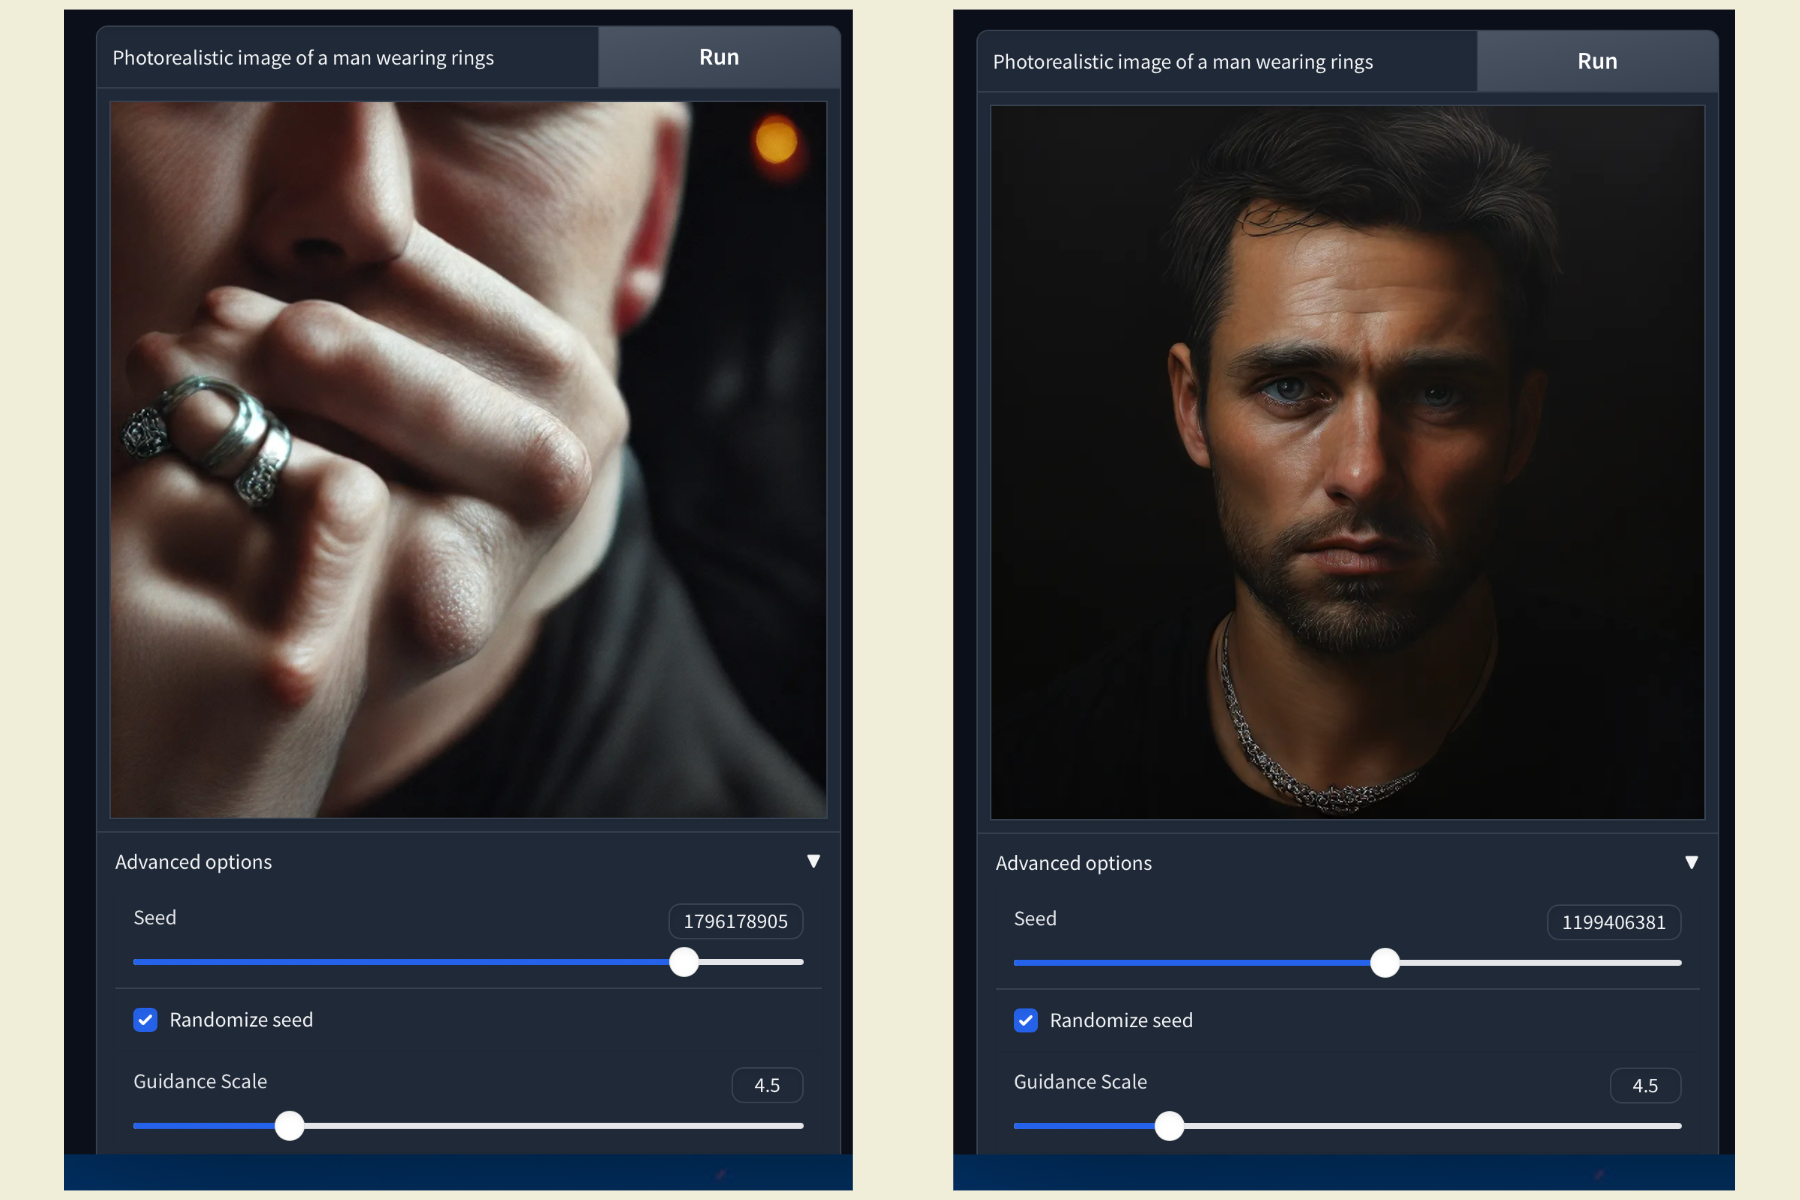Click seed value box showing 1796178905
This screenshot has width=1800, height=1200.
(736, 921)
